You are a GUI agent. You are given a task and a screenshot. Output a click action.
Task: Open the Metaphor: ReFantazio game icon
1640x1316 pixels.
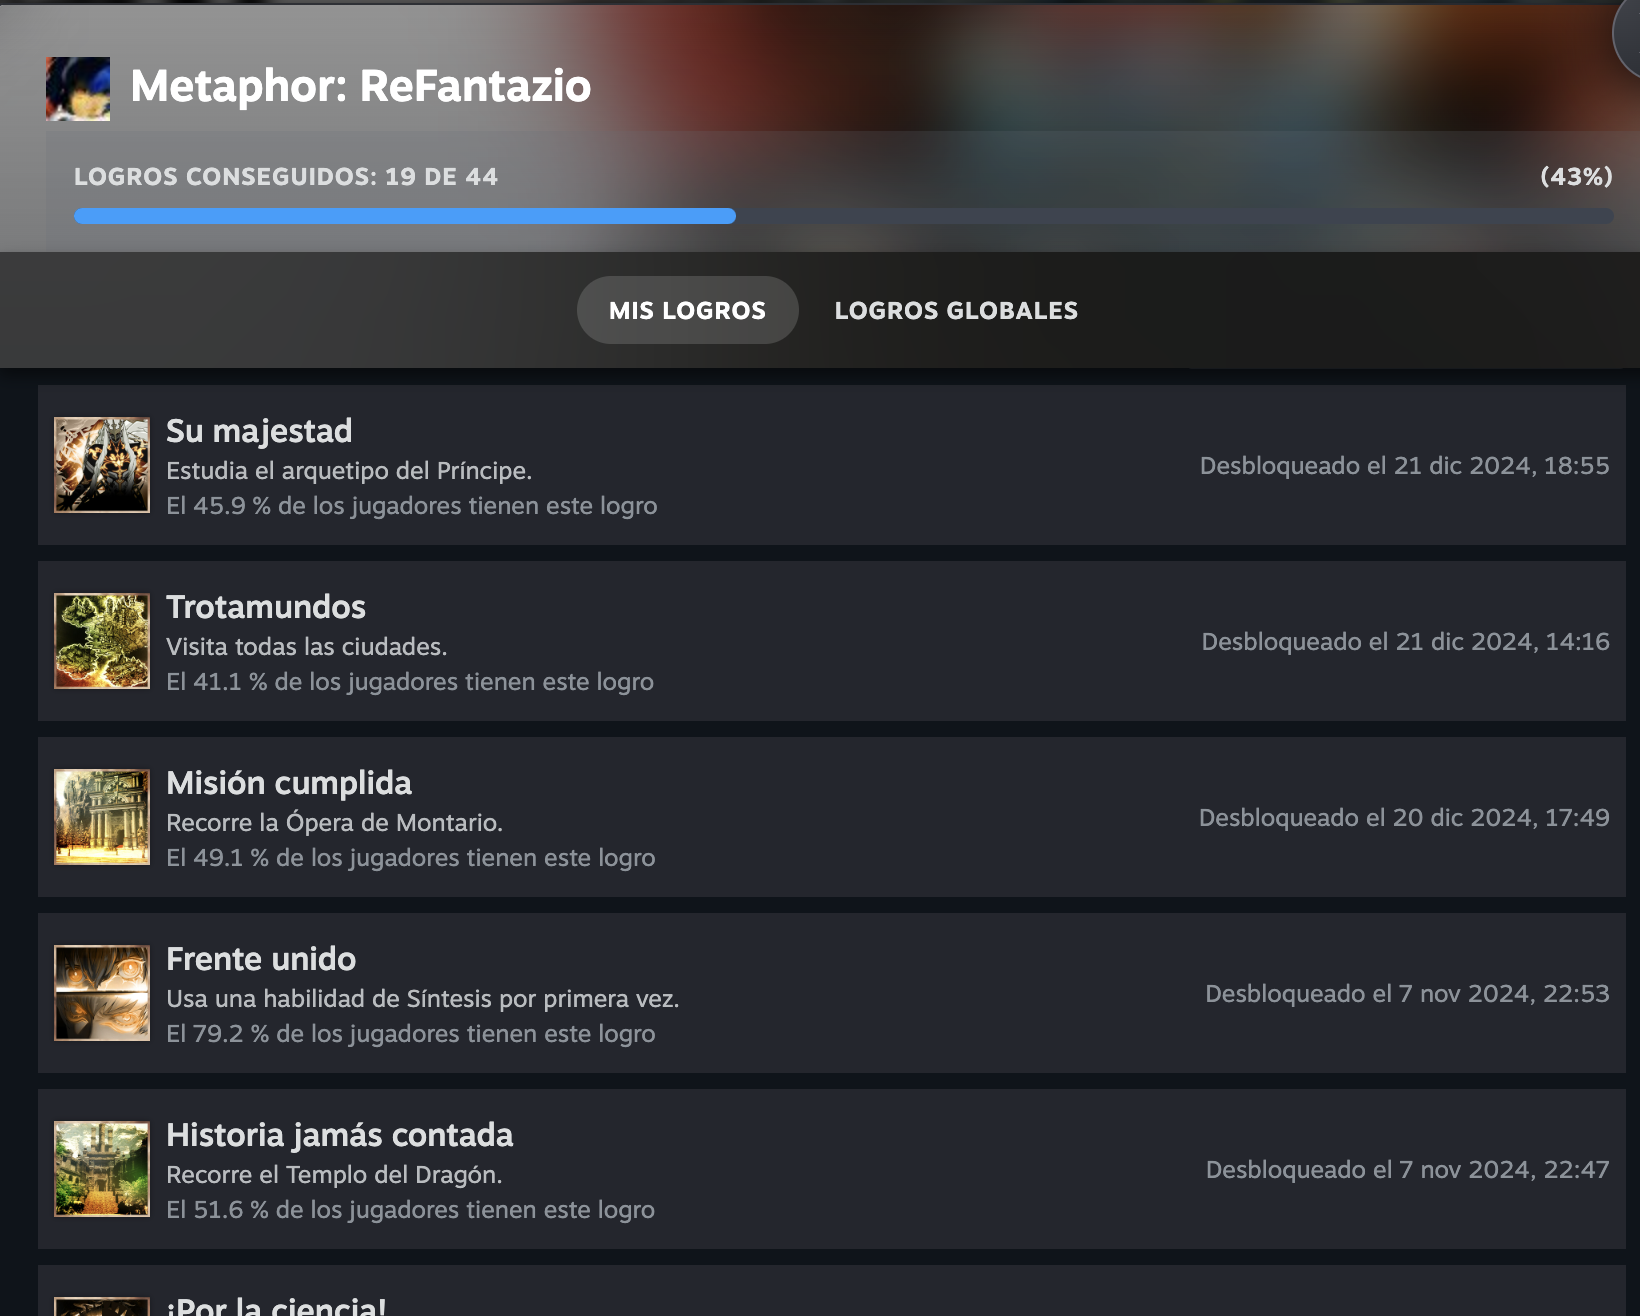(78, 89)
